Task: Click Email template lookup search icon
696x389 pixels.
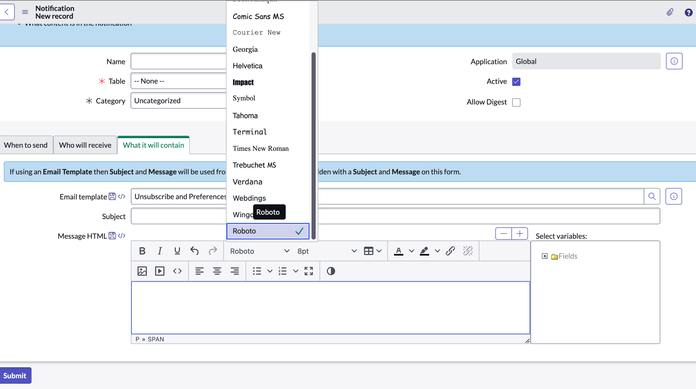Action: coord(652,196)
